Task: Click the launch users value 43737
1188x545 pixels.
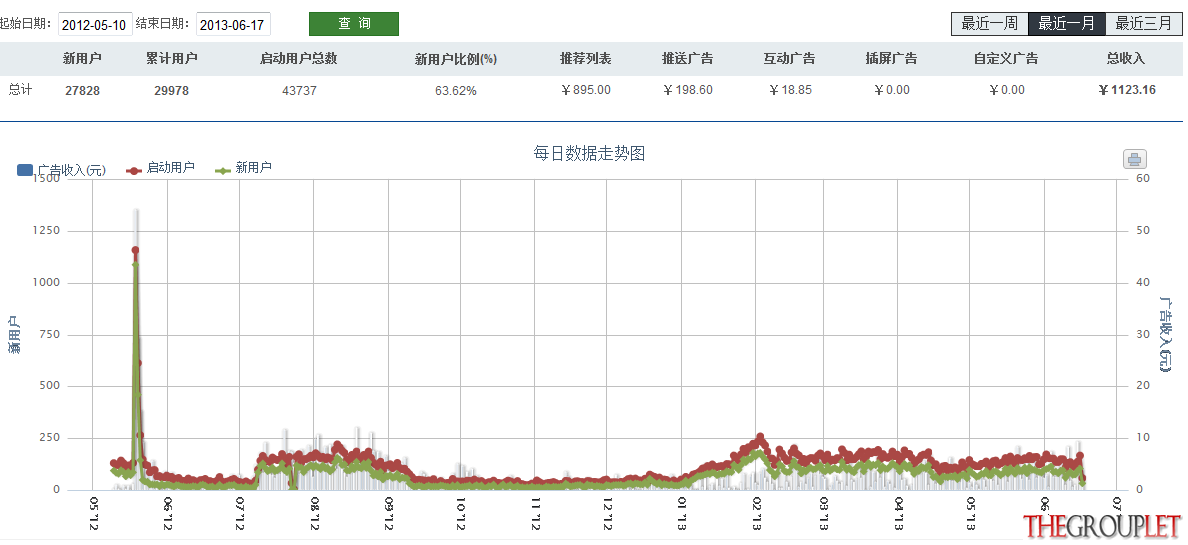Action: (x=299, y=91)
